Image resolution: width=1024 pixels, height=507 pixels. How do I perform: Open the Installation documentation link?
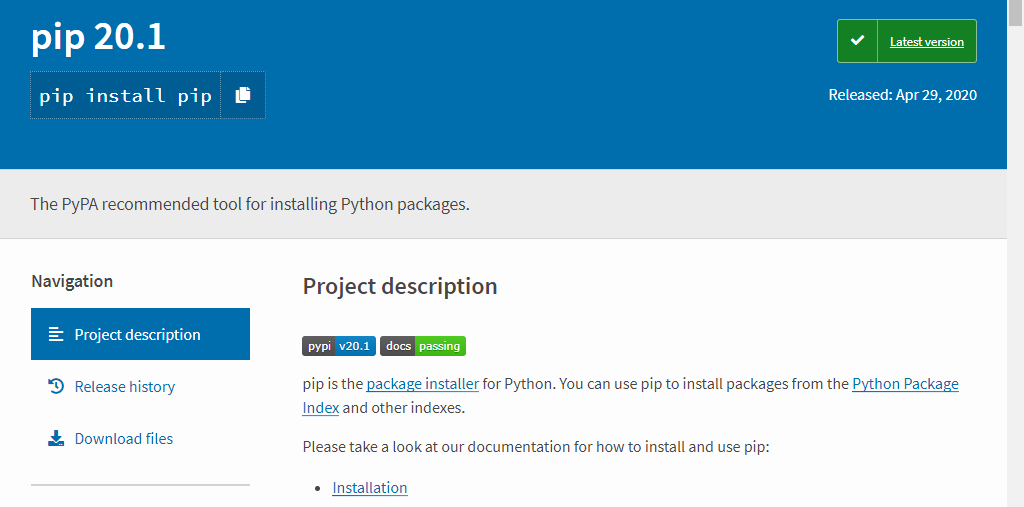(x=370, y=488)
